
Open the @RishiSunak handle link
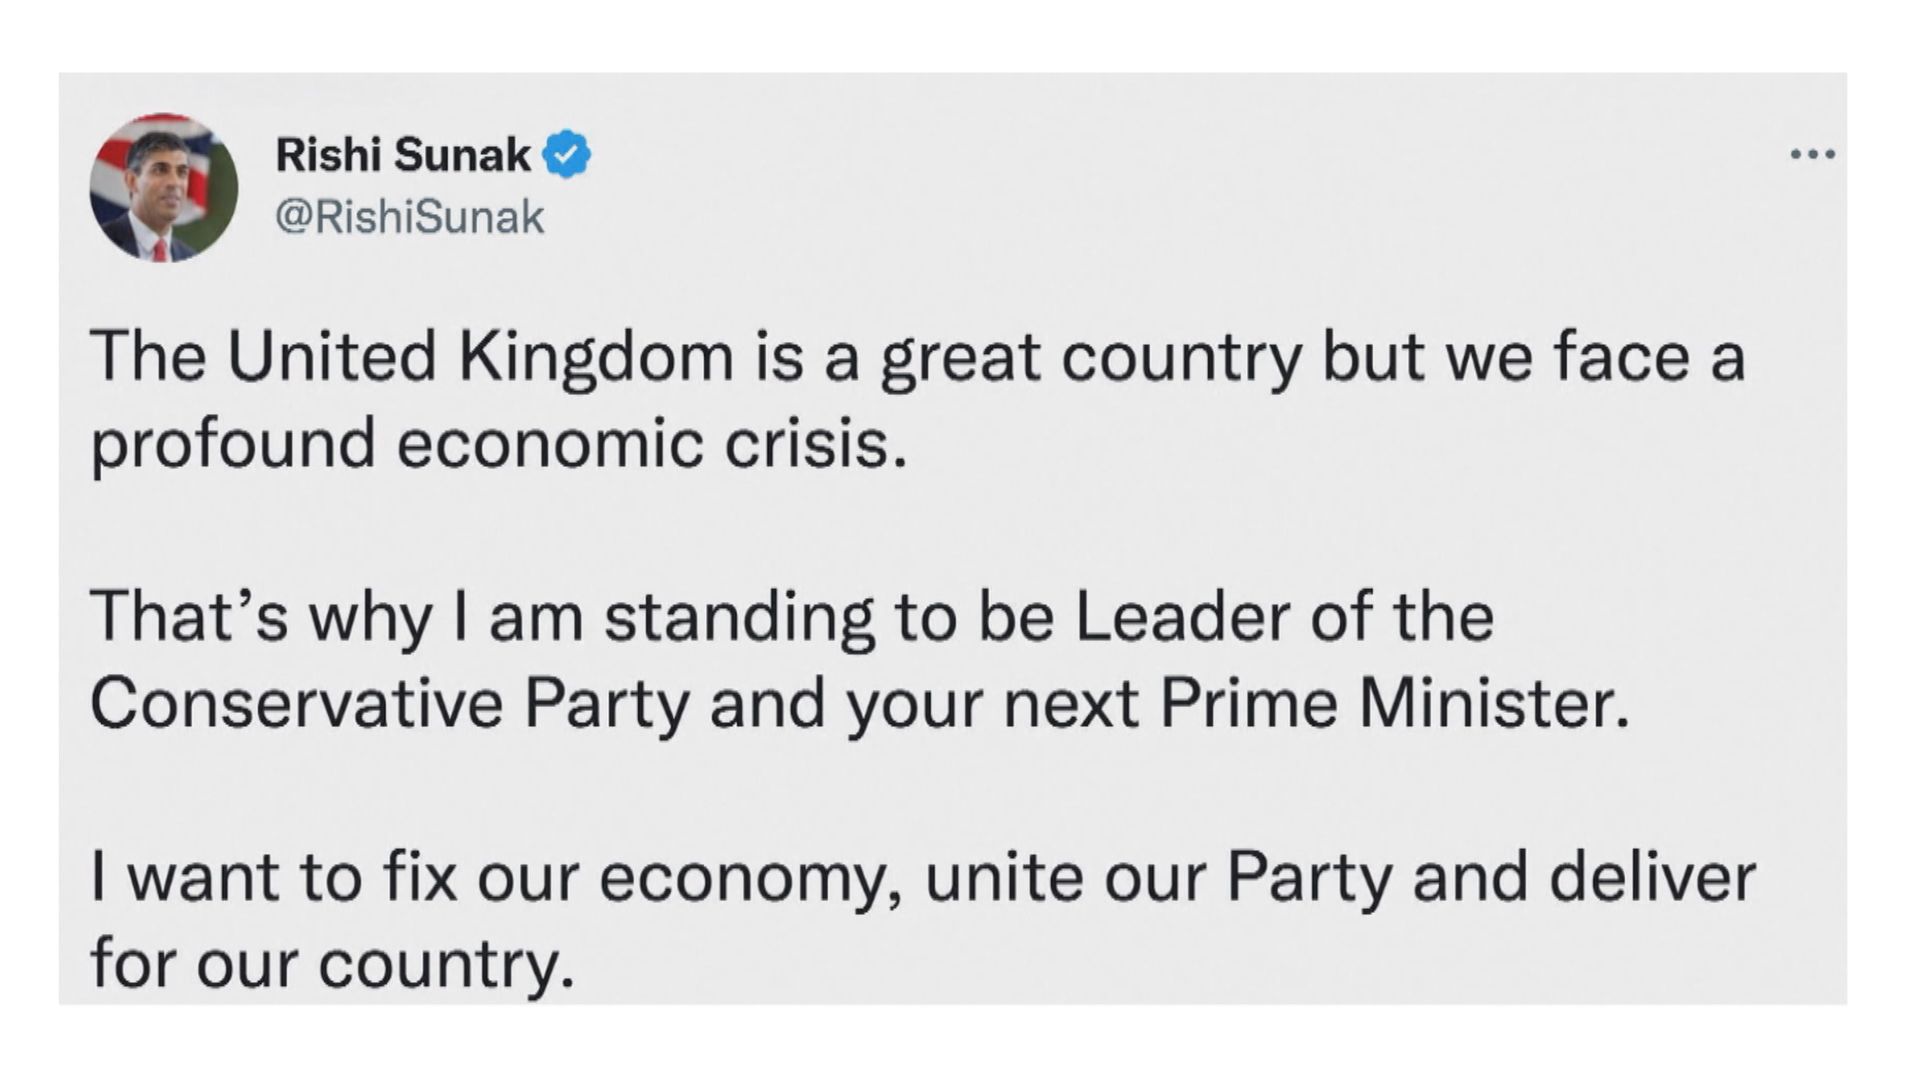pos(409,217)
